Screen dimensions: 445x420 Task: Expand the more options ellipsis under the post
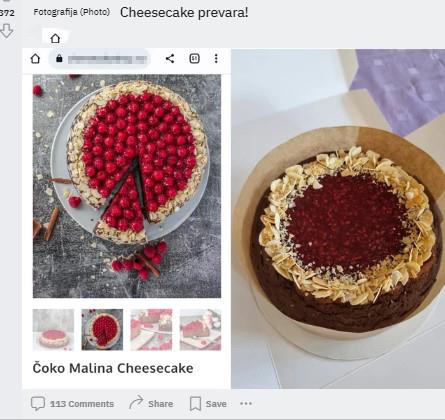[x=246, y=404]
